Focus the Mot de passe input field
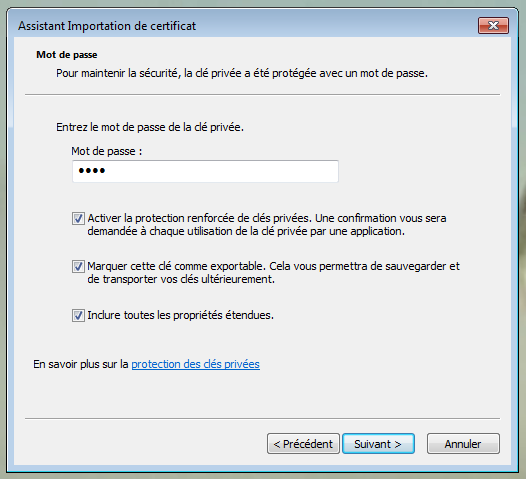 tap(205, 171)
